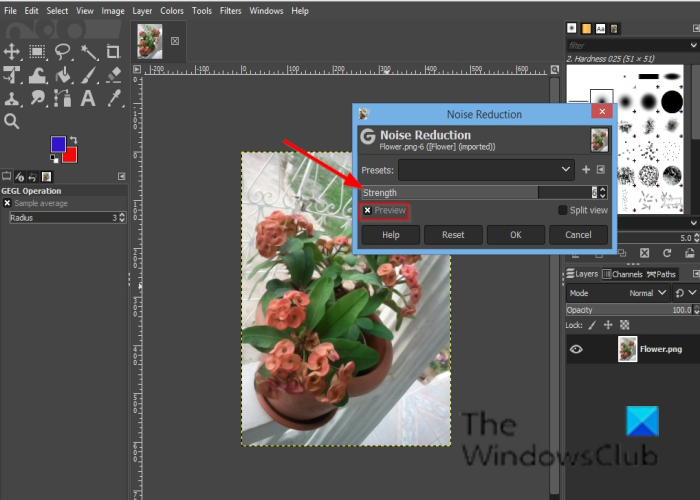
Task: Choose the Bucket Fill tool
Action: (64, 75)
